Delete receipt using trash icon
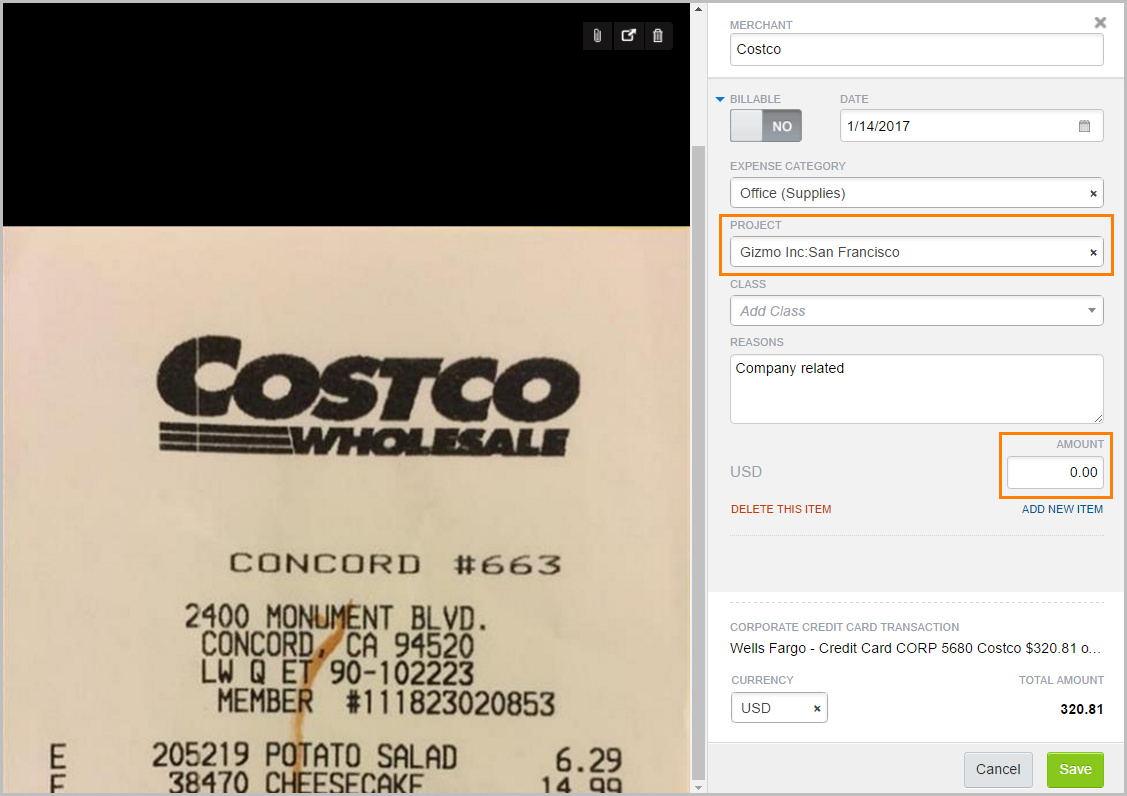This screenshot has height=796, width=1127. [x=658, y=36]
